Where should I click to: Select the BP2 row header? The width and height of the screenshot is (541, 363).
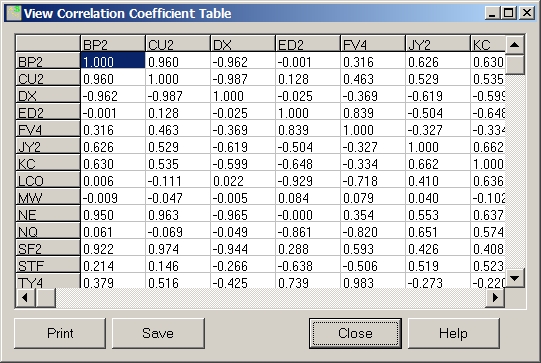click(48, 61)
